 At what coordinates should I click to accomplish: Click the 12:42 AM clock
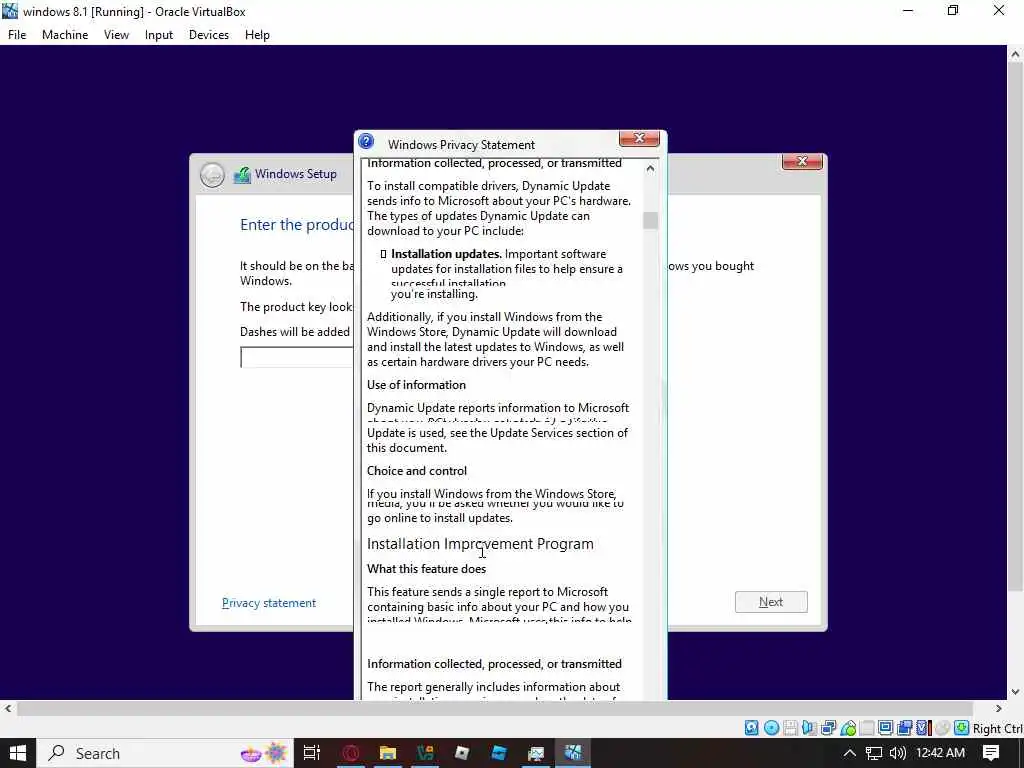(x=940, y=753)
